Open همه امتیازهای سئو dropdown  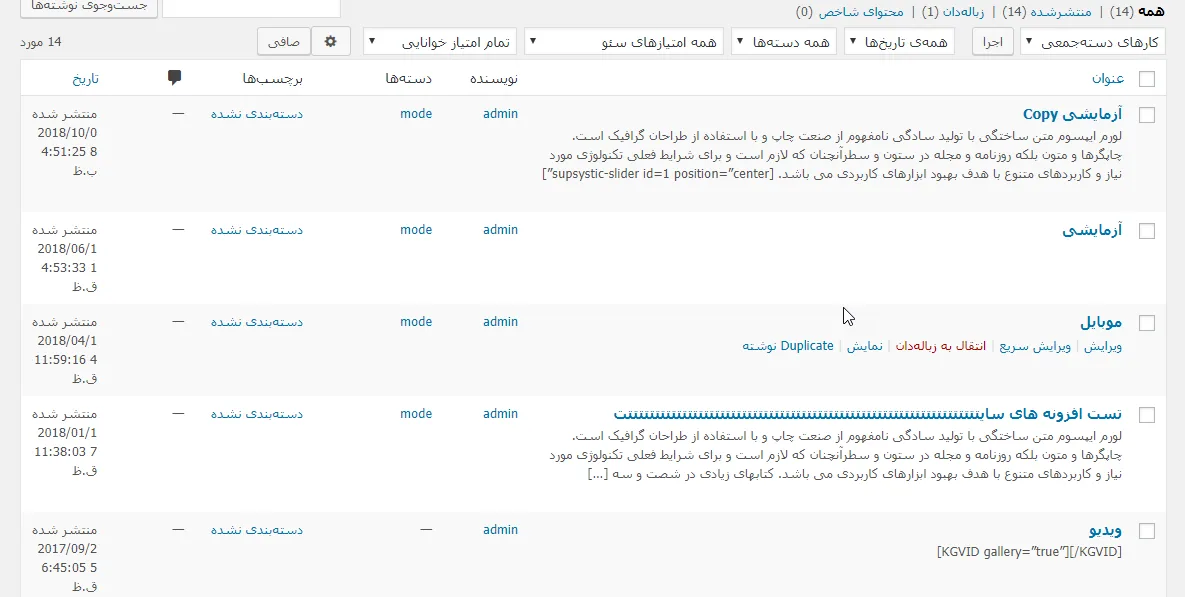[624, 42]
